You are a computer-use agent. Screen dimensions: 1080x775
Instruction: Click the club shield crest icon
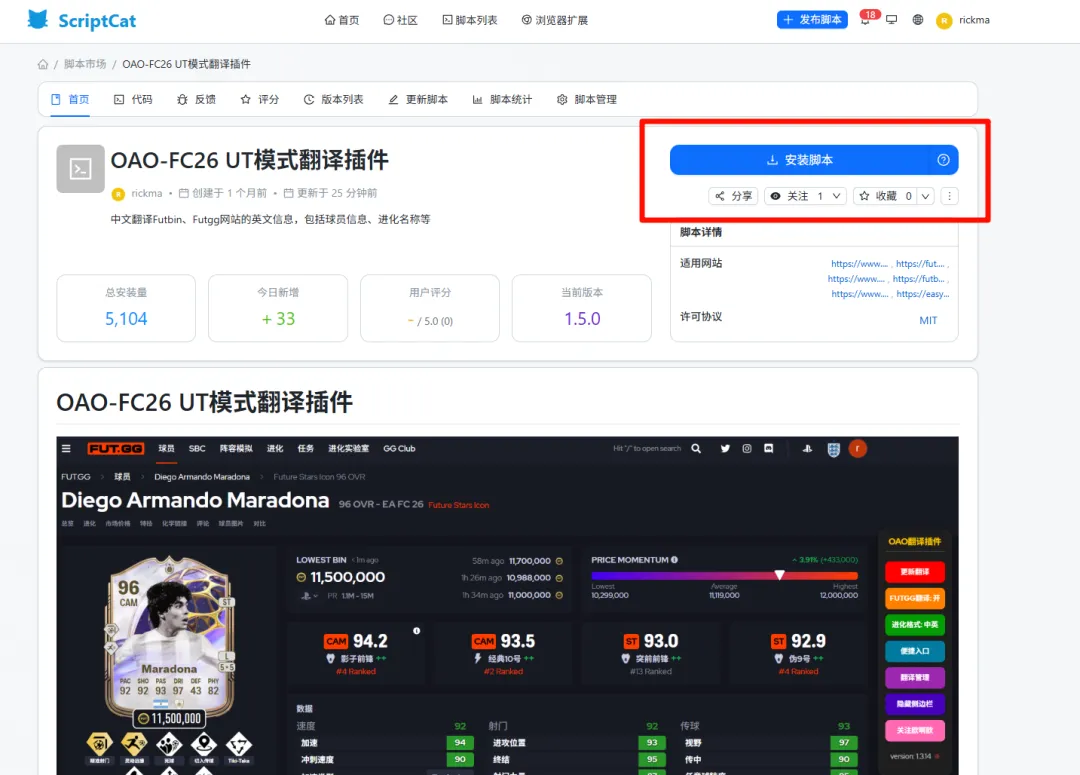(x=833, y=450)
